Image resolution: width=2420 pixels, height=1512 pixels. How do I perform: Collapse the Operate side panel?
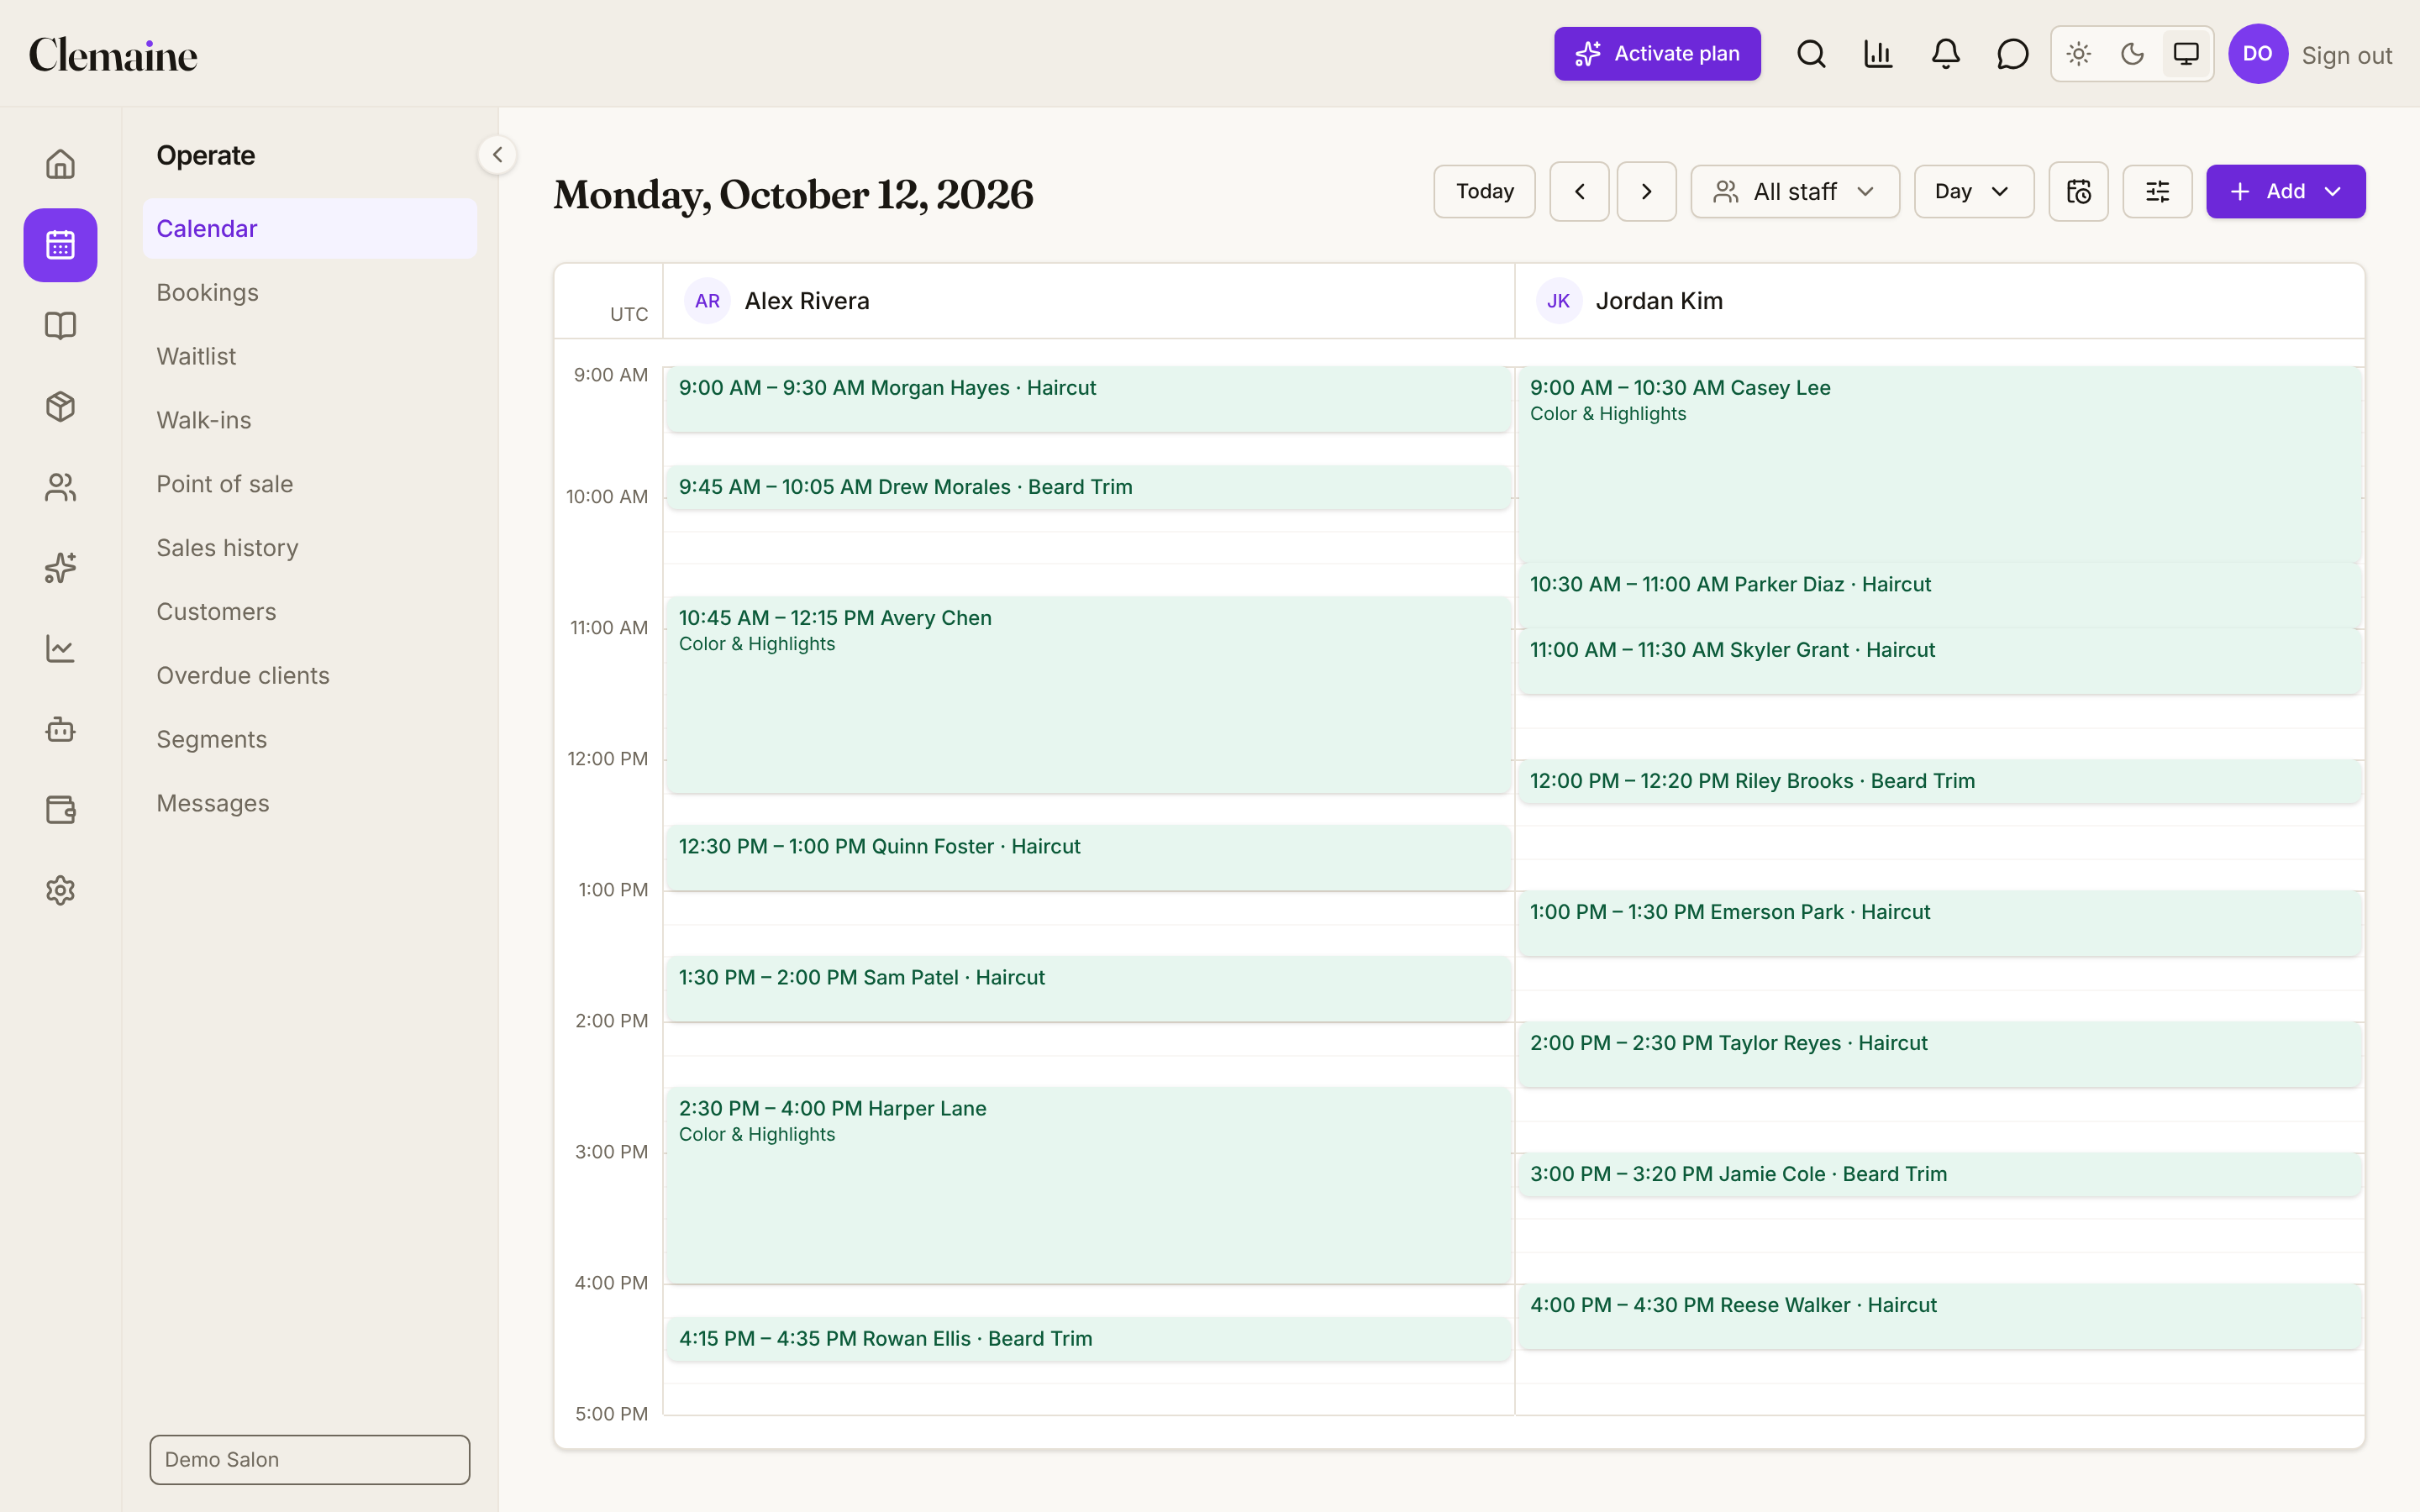pyautogui.click(x=497, y=155)
